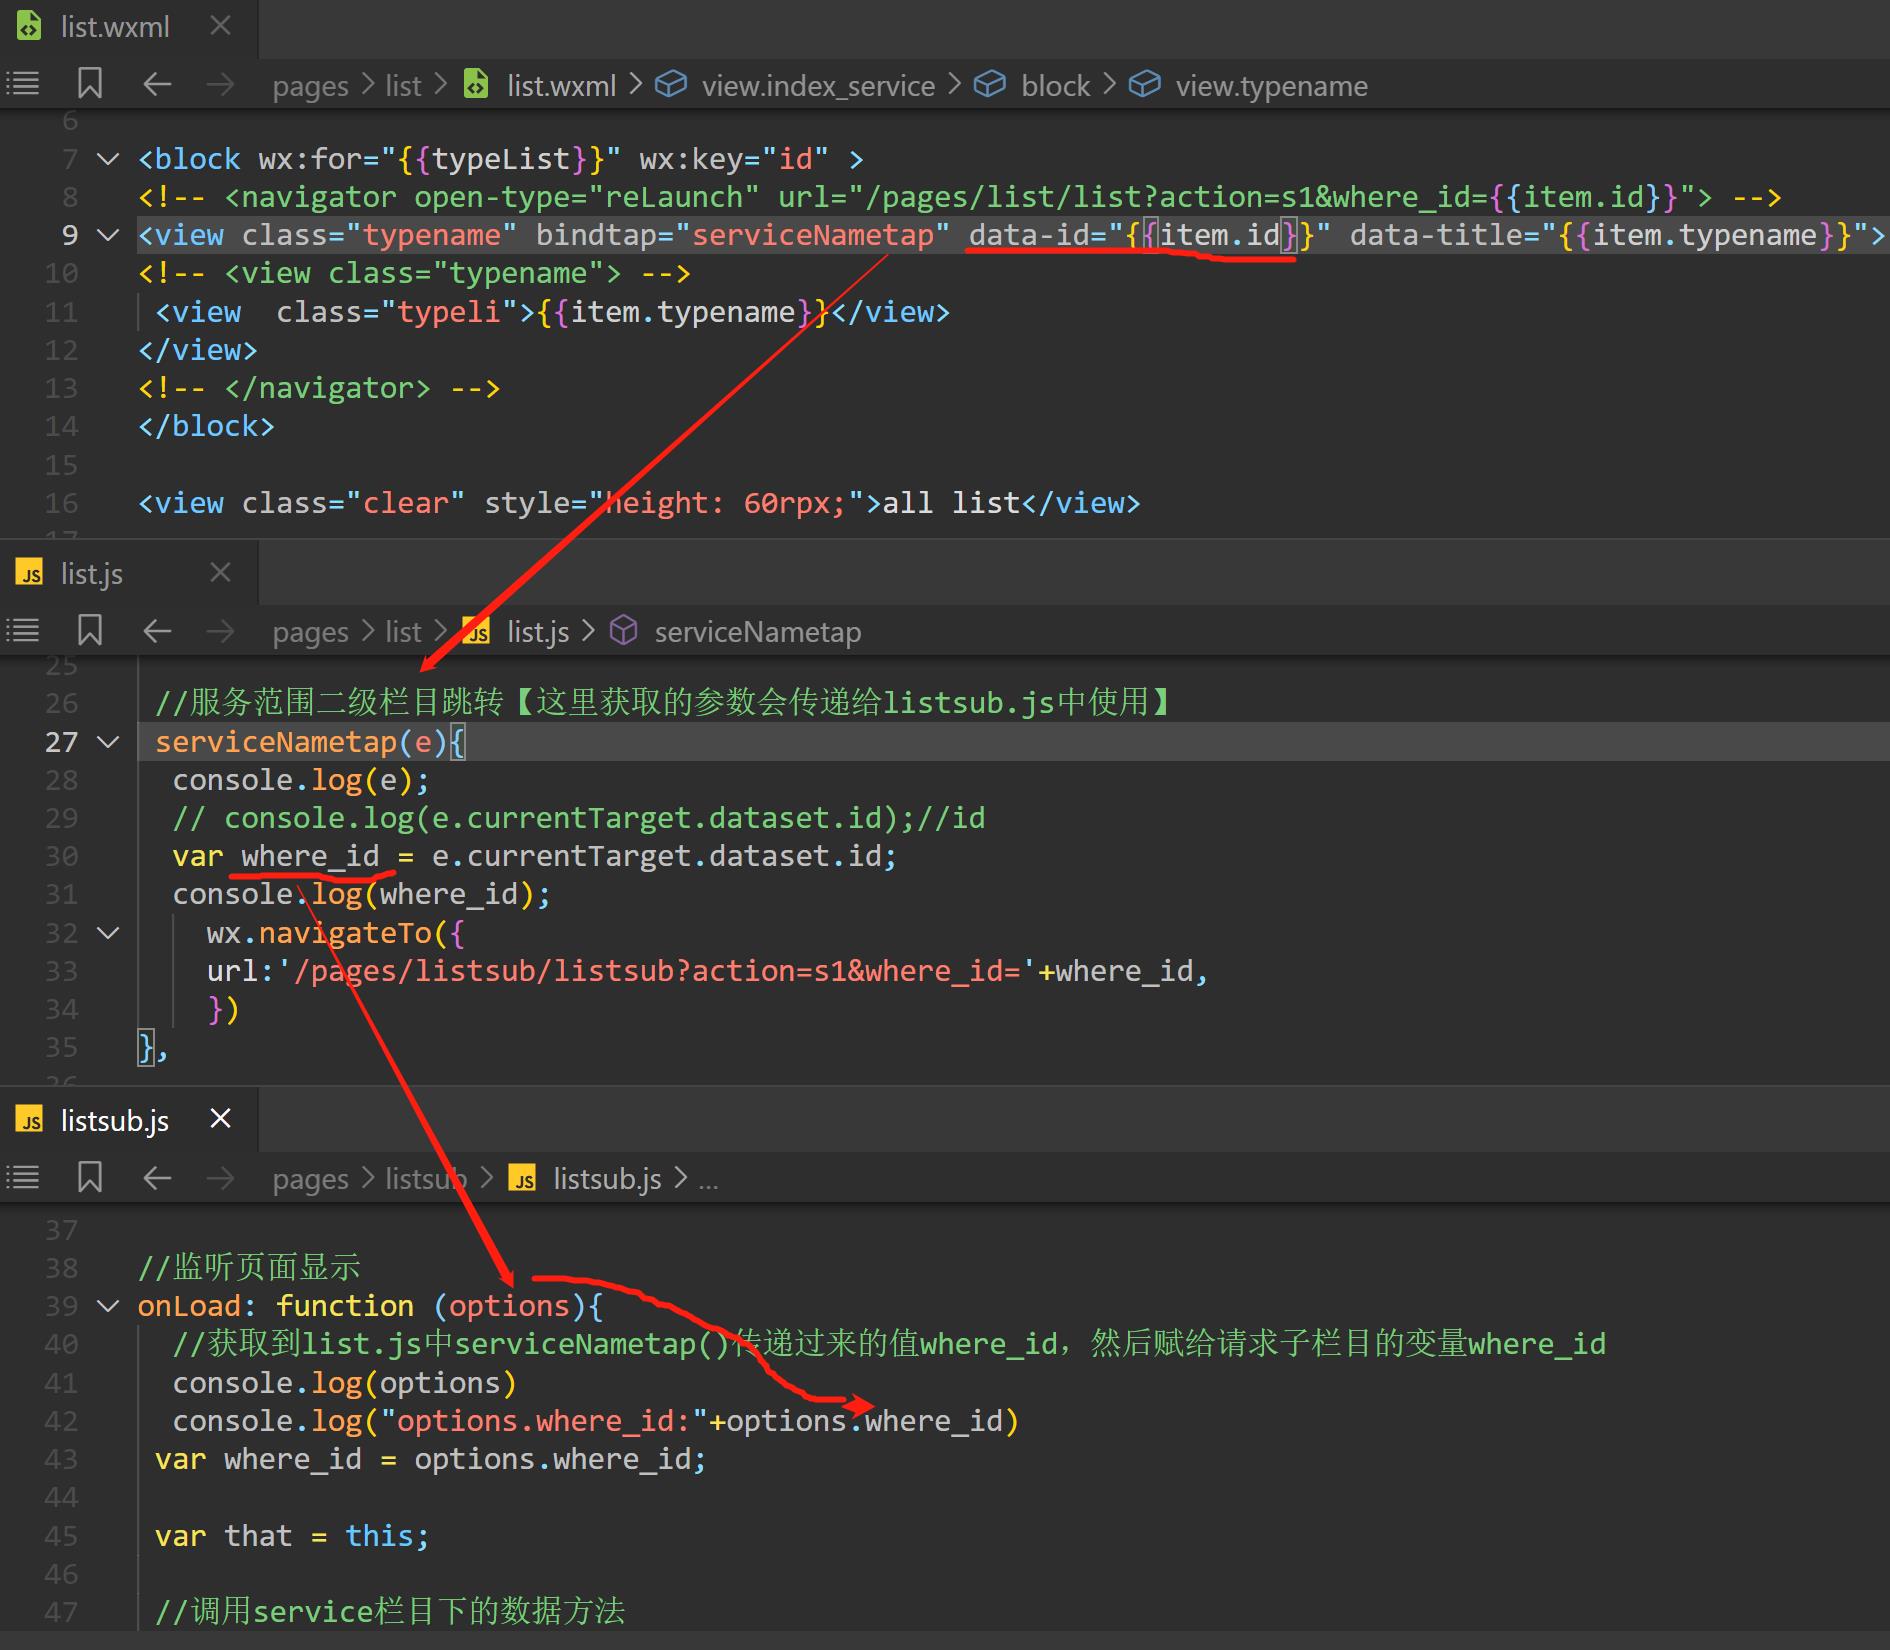Go back using arrow in listsub.js toolbar
This screenshot has width=1890, height=1650.
click(157, 1178)
